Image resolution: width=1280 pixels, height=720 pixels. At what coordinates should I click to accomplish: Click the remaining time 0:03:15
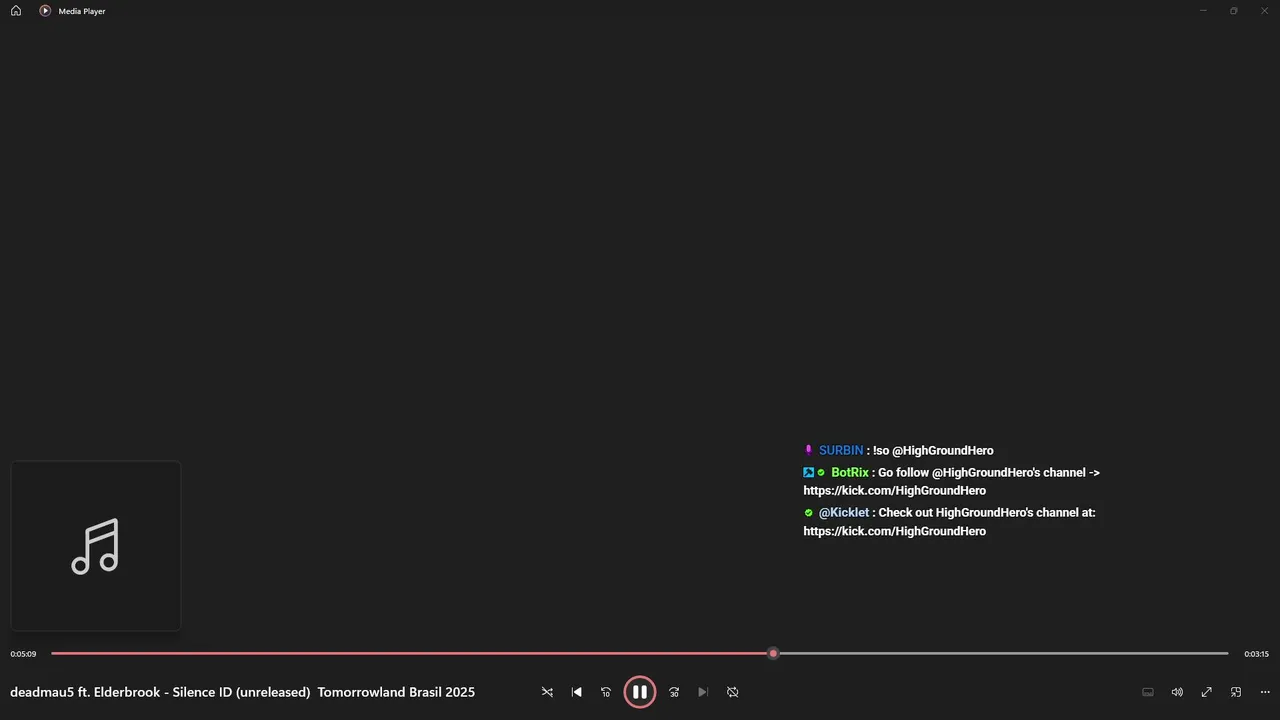coord(1256,654)
